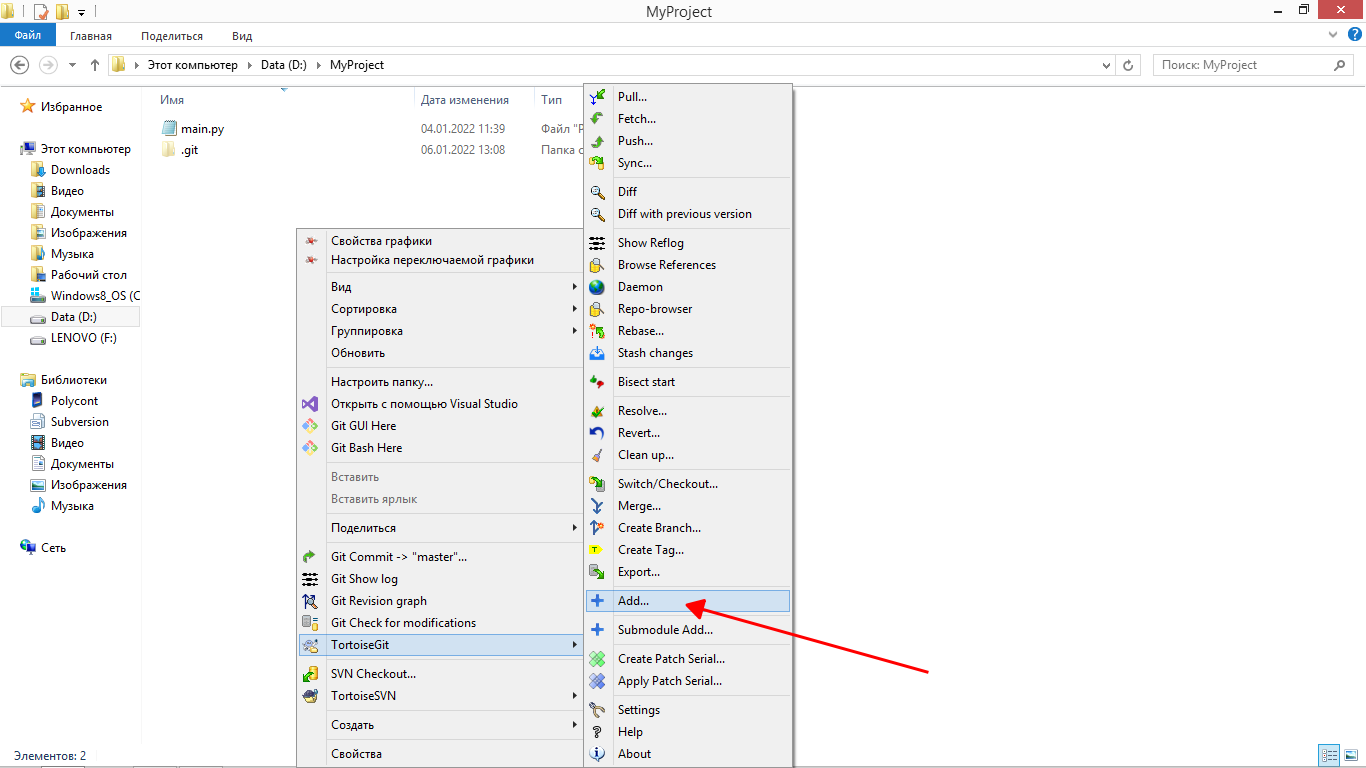The height and width of the screenshot is (768, 1366).
Task: Choose Обновить in context menu
Action: pyautogui.click(x=441, y=353)
